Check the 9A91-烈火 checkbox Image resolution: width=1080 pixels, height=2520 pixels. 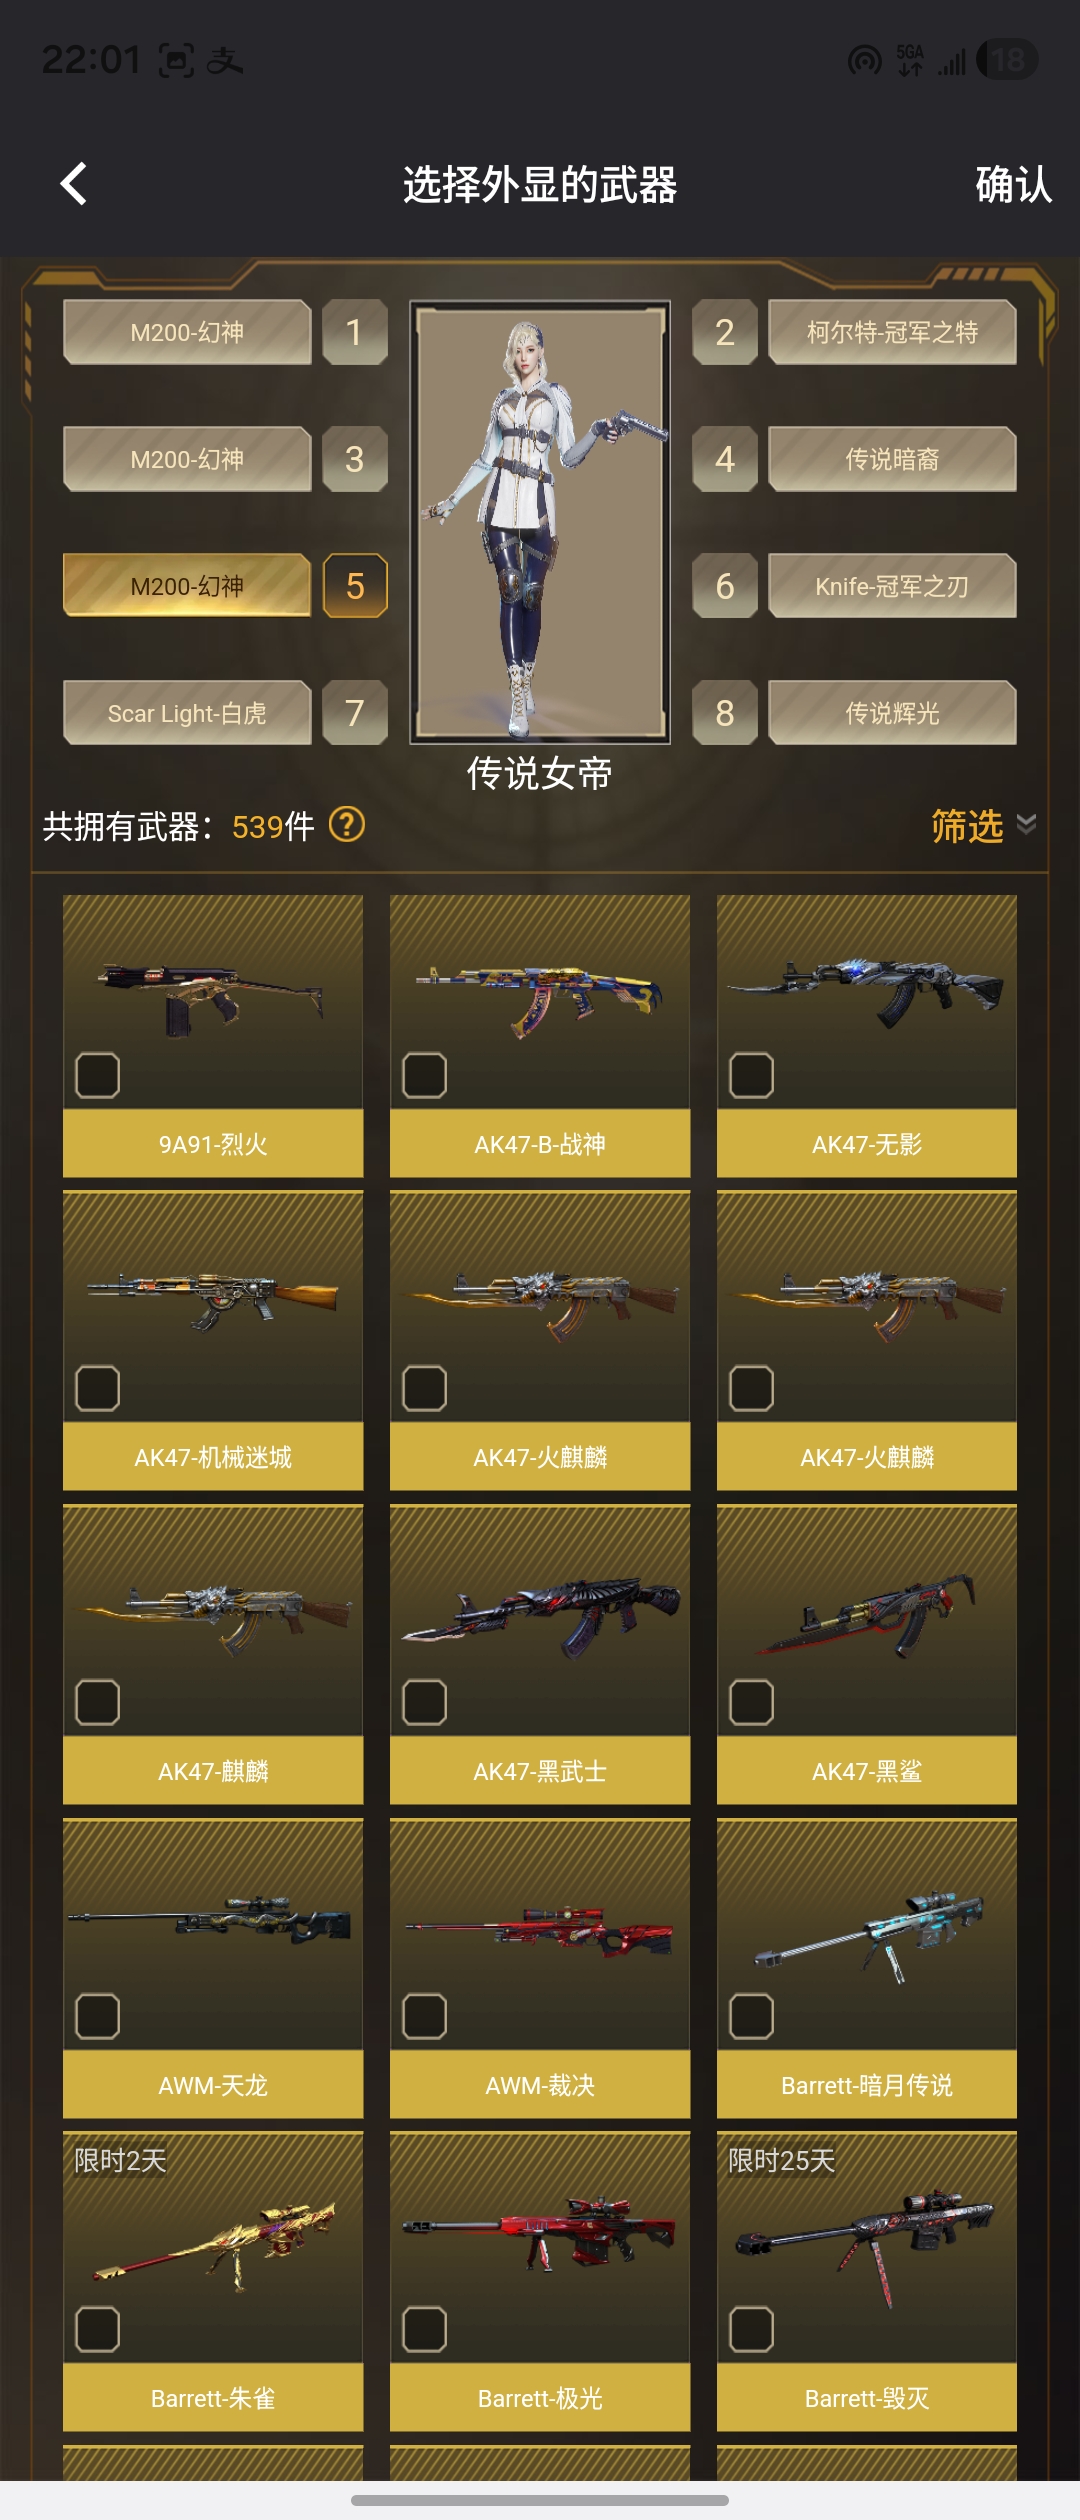click(x=98, y=1076)
